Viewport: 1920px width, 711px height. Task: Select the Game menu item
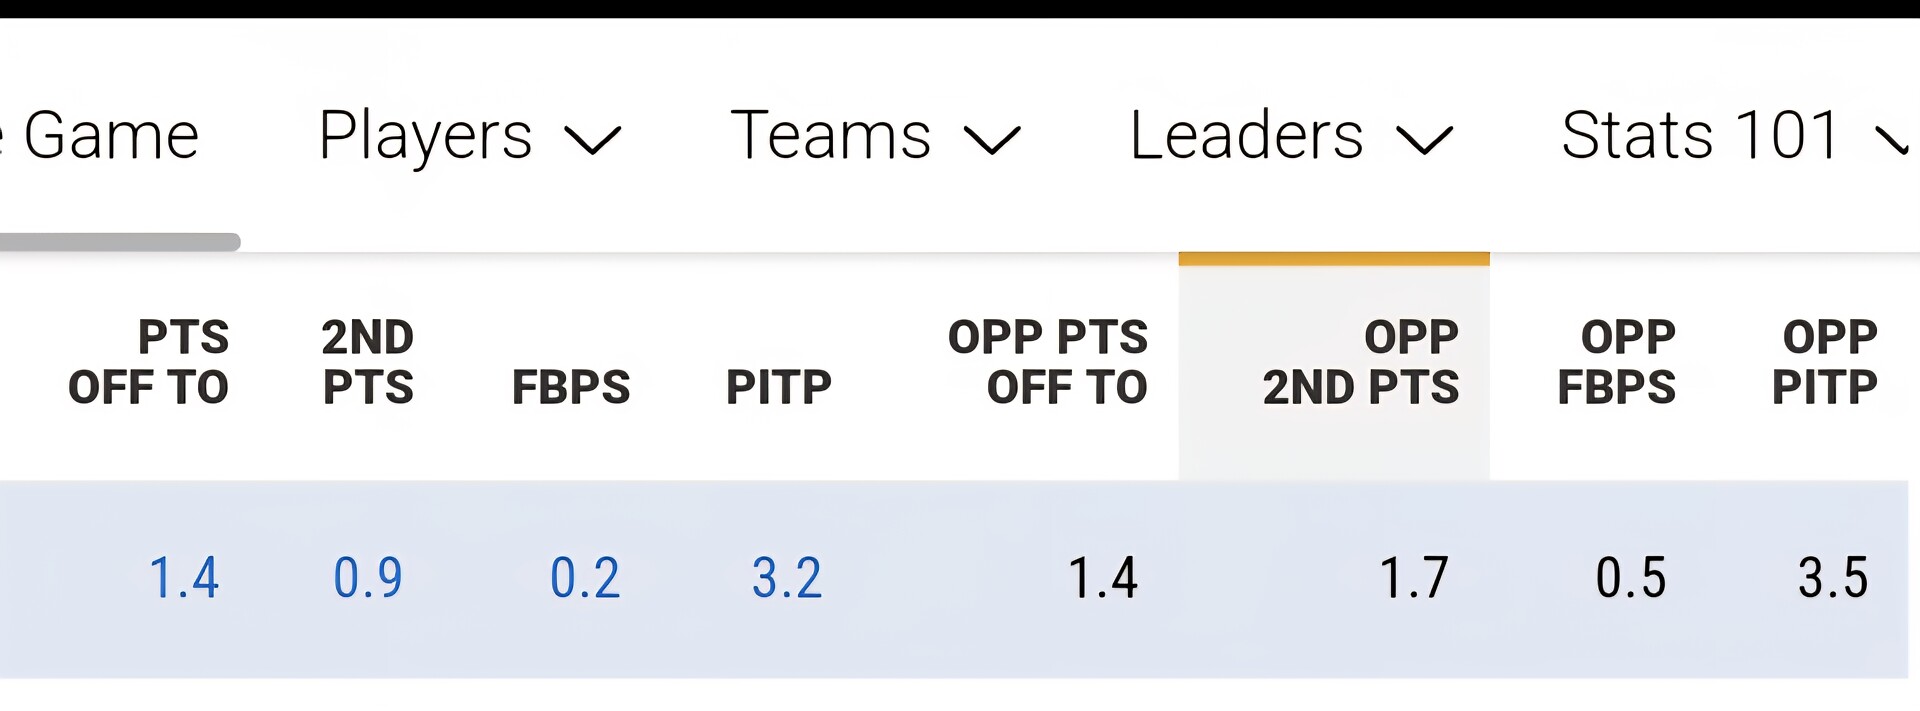point(108,136)
